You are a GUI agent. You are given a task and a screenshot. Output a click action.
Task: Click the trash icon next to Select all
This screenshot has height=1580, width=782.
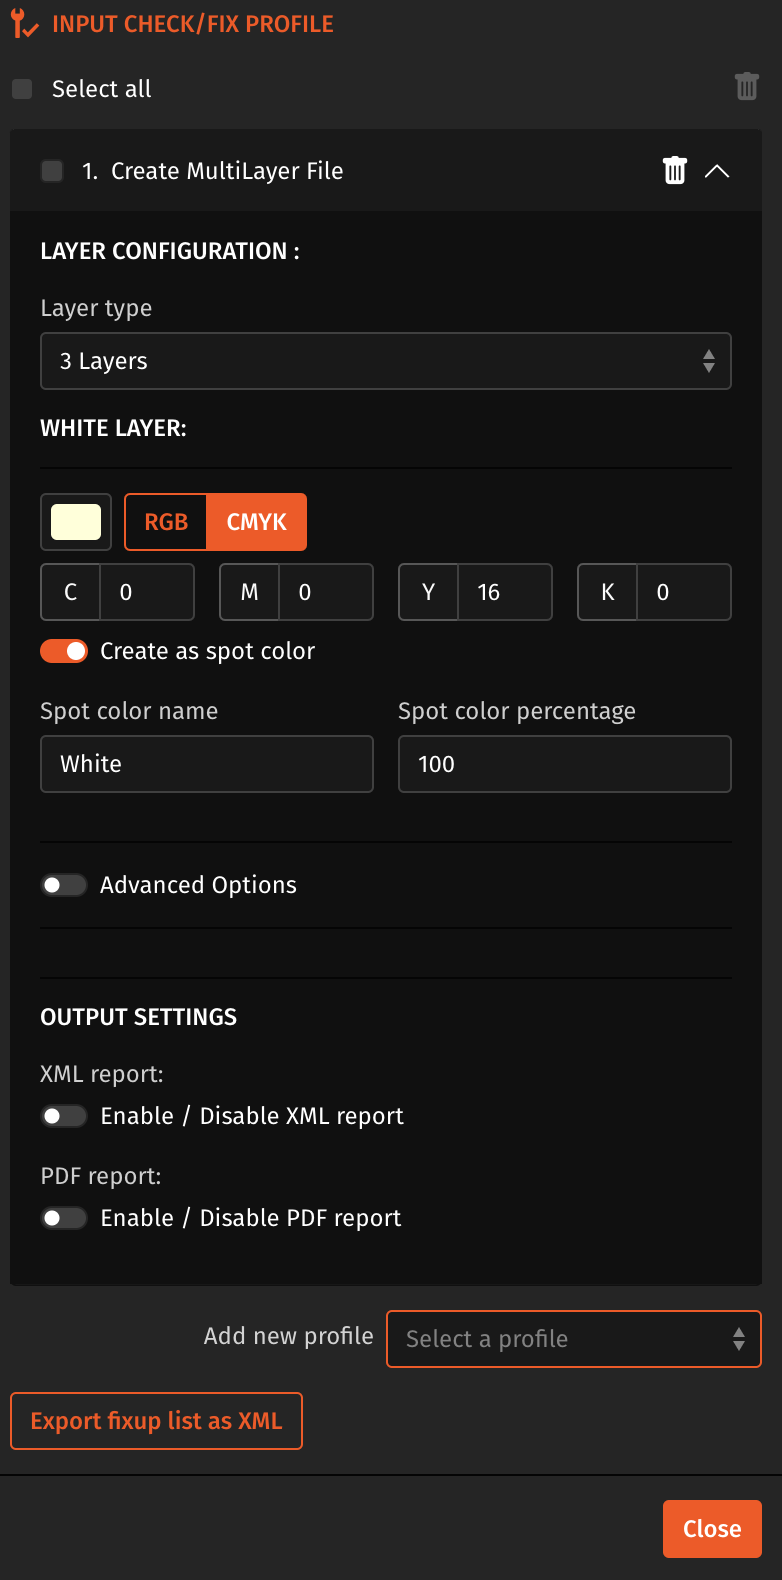[x=746, y=86]
